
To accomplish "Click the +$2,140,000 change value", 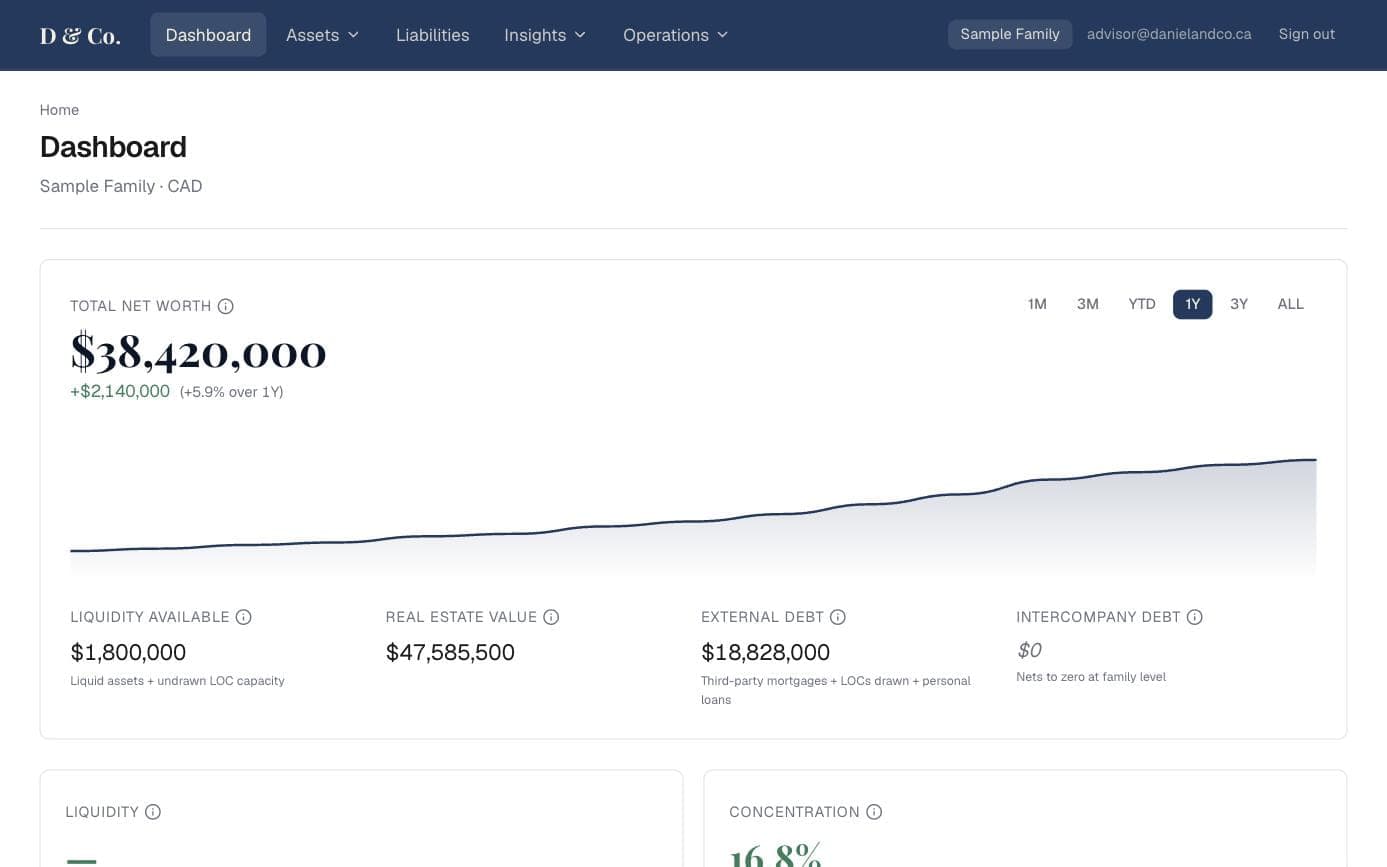I will (x=120, y=392).
